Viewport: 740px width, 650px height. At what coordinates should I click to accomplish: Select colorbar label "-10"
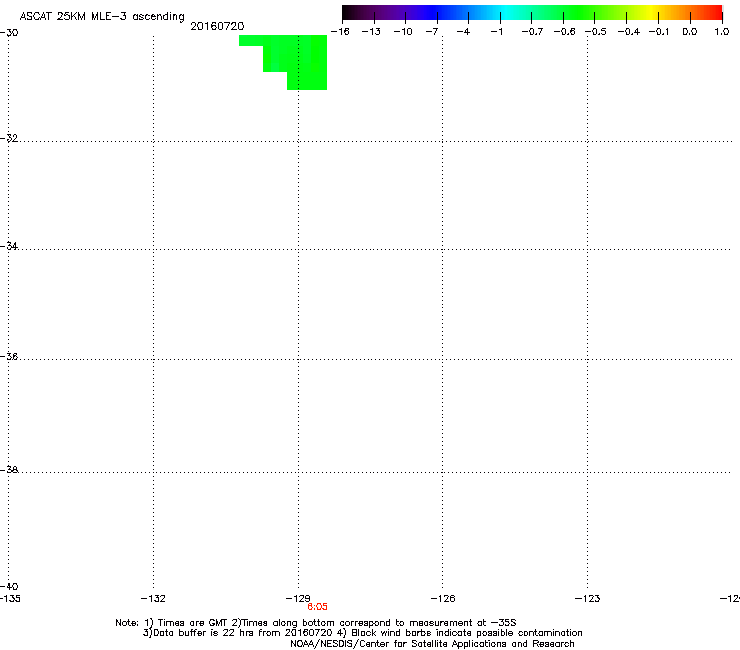pyautogui.click(x=403, y=32)
